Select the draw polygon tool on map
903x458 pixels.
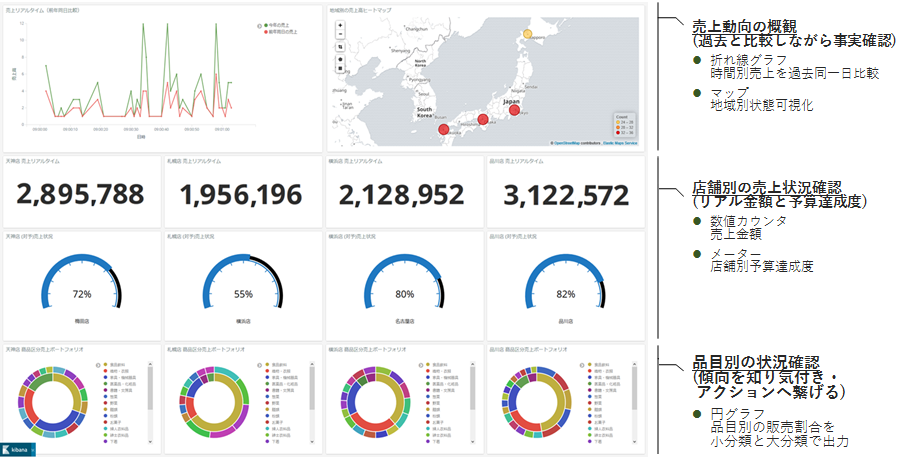340,59
